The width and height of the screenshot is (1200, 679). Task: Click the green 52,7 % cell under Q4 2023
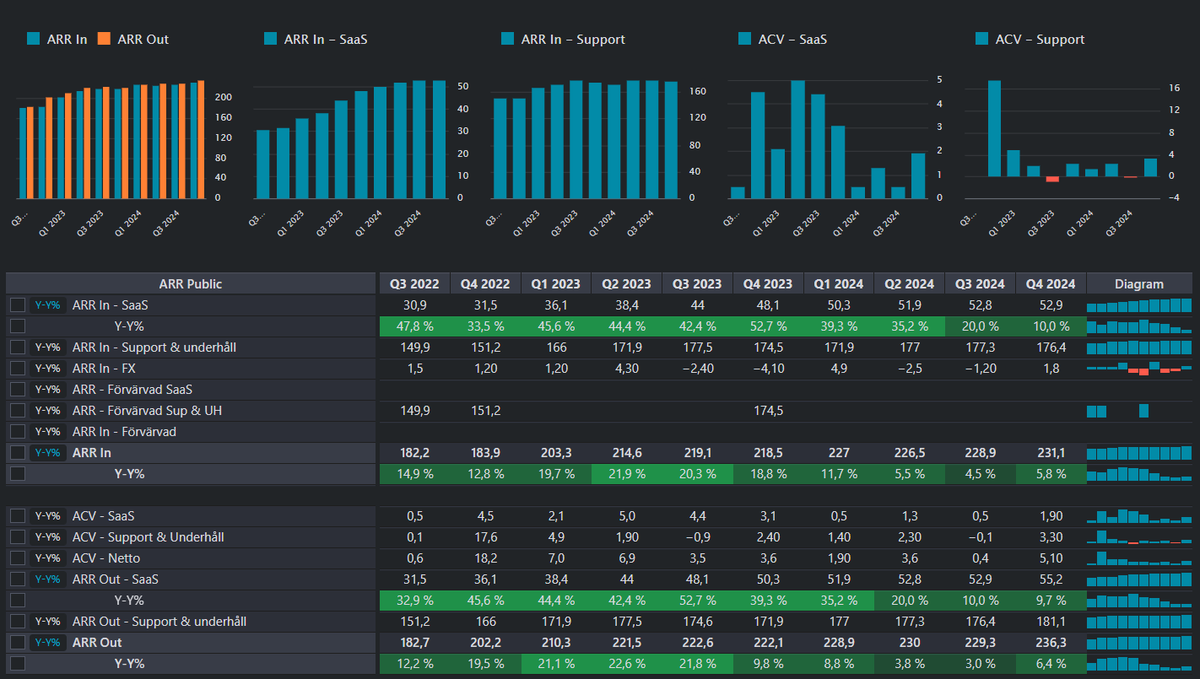pos(768,326)
